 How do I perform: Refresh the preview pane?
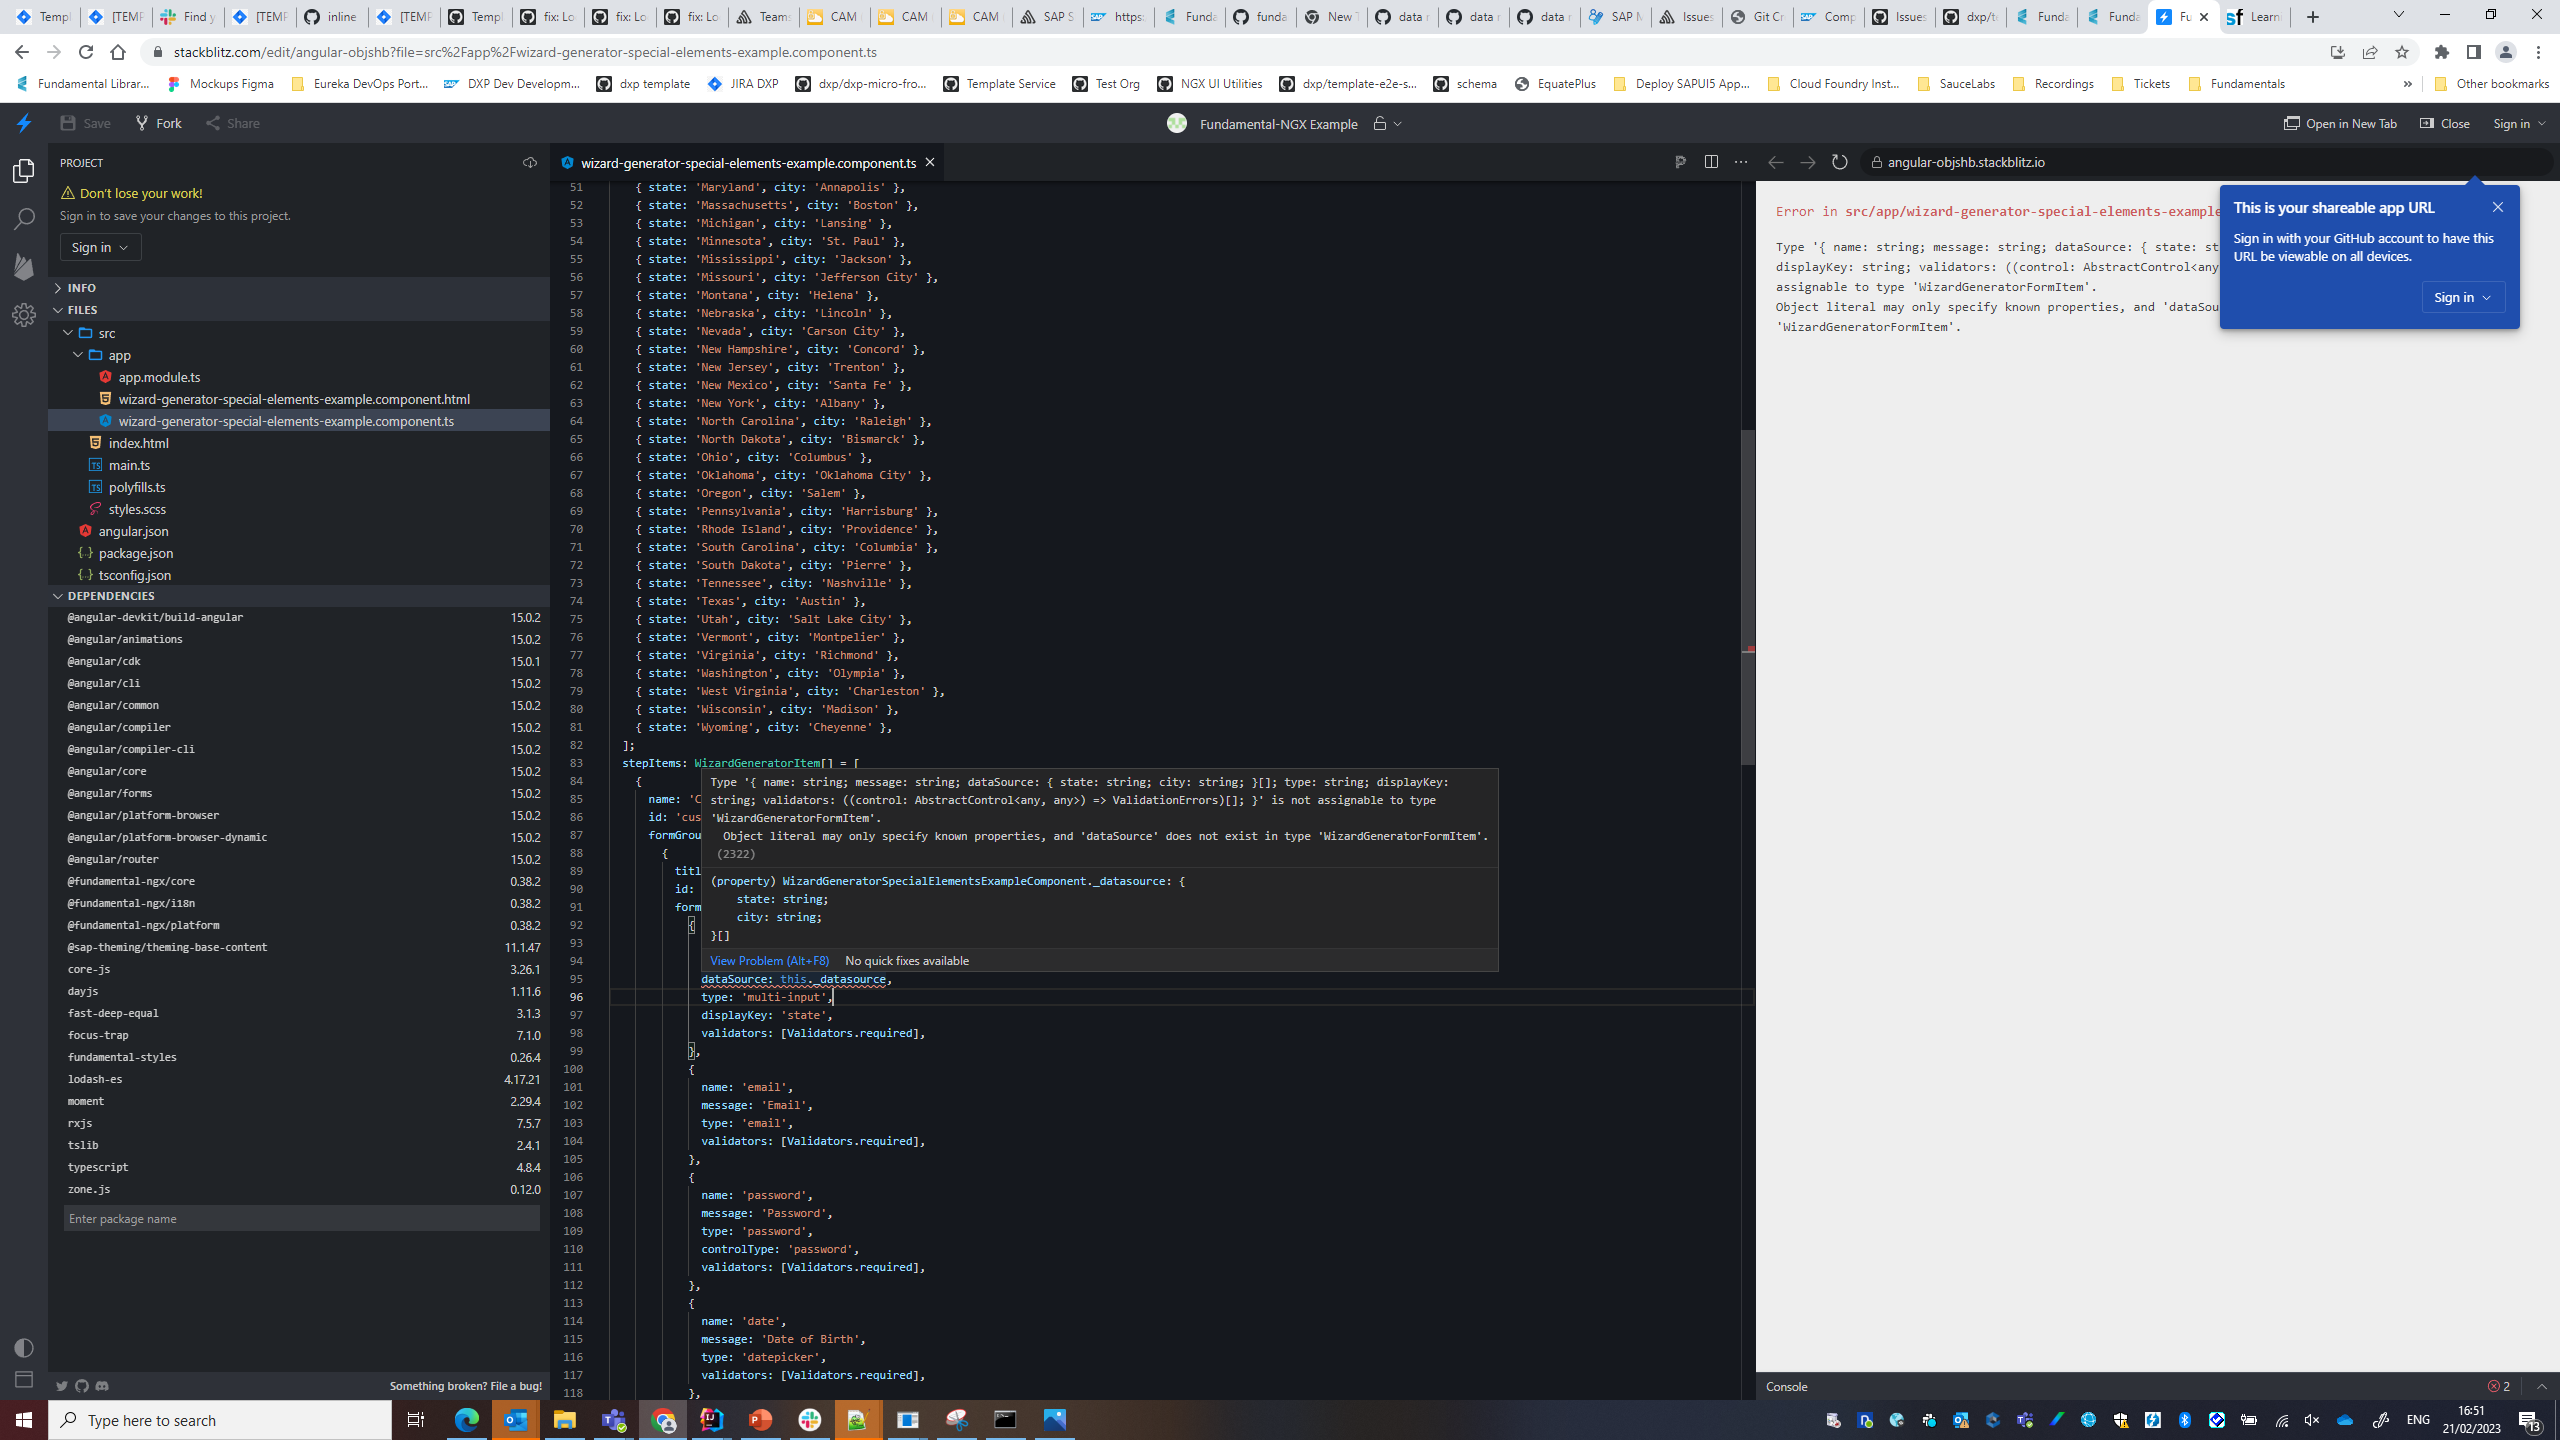(x=1840, y=161)
